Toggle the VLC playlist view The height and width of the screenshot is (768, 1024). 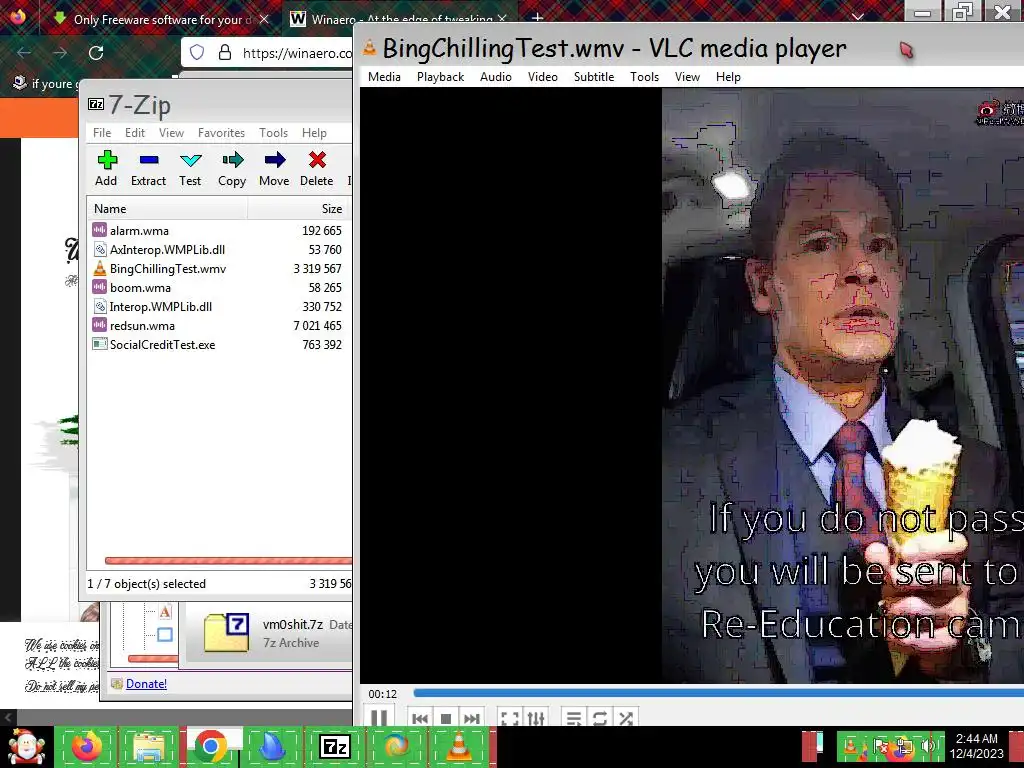point(574,718)
